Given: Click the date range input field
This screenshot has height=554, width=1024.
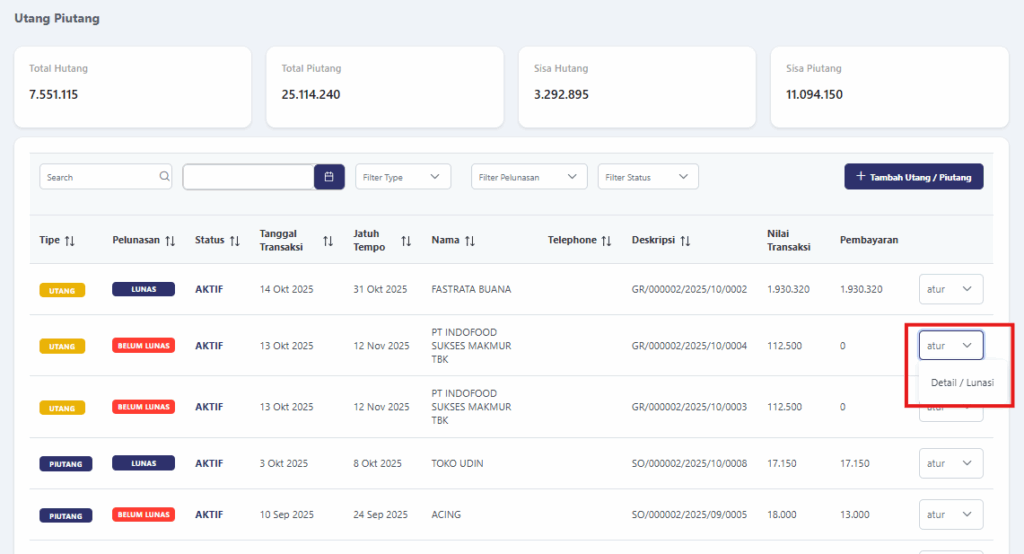Looking at the screenshot, I should (x=248, y=177).
